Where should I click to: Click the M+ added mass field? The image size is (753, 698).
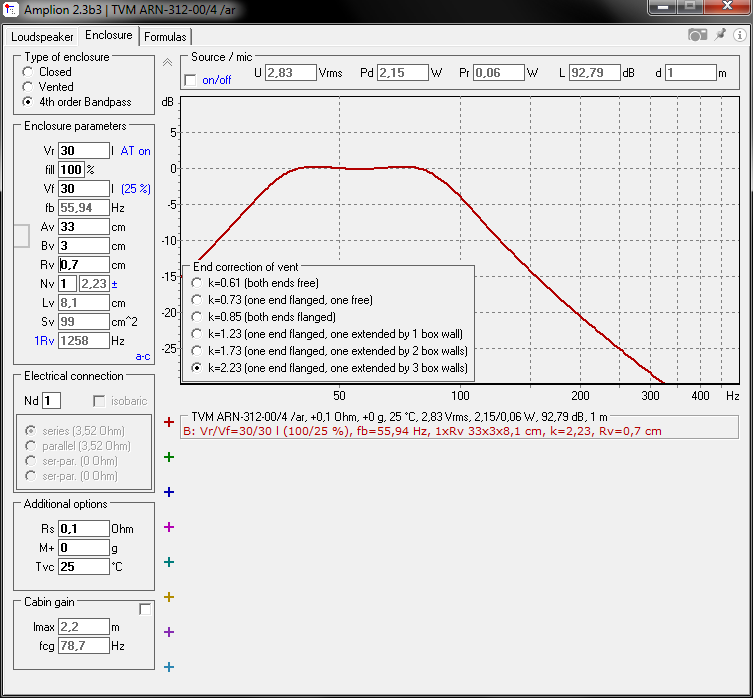[84, 548]
